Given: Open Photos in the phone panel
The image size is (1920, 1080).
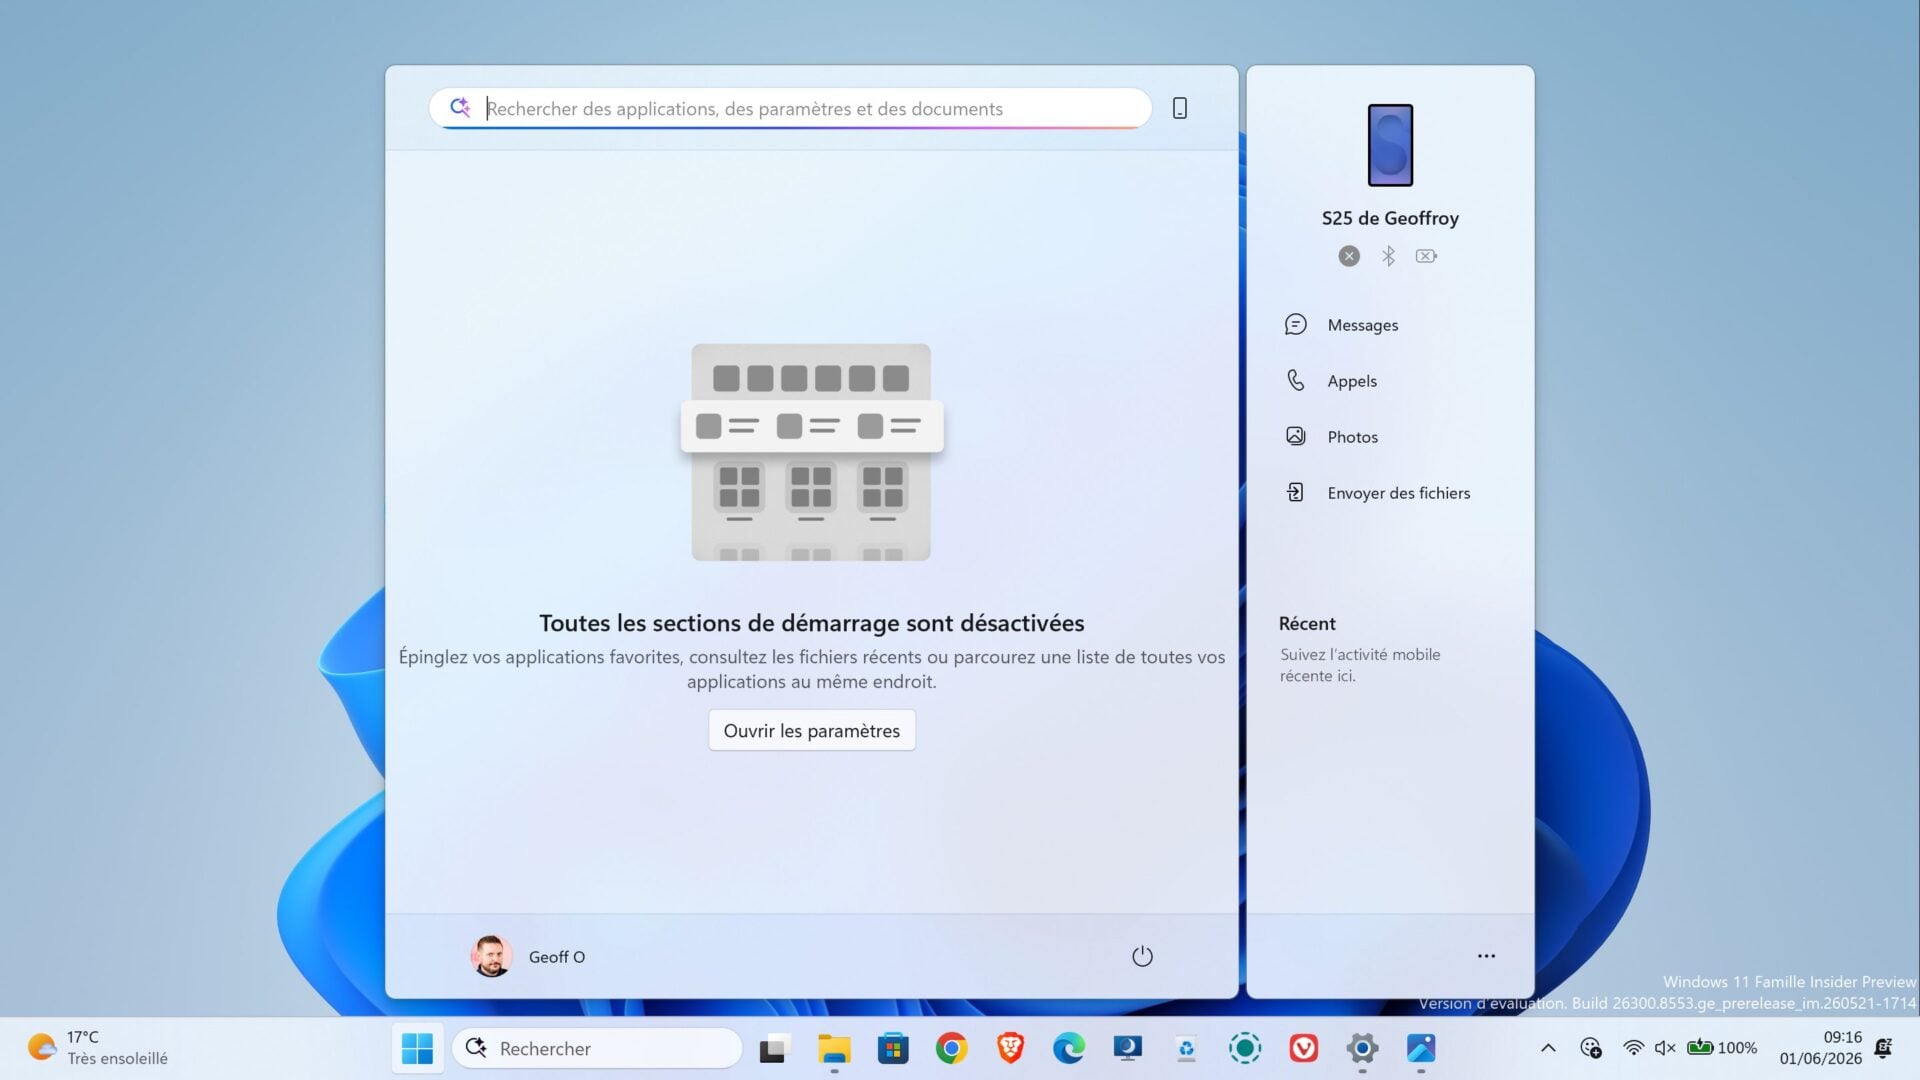Looking at the screenshot, I should pos(1390,437).
